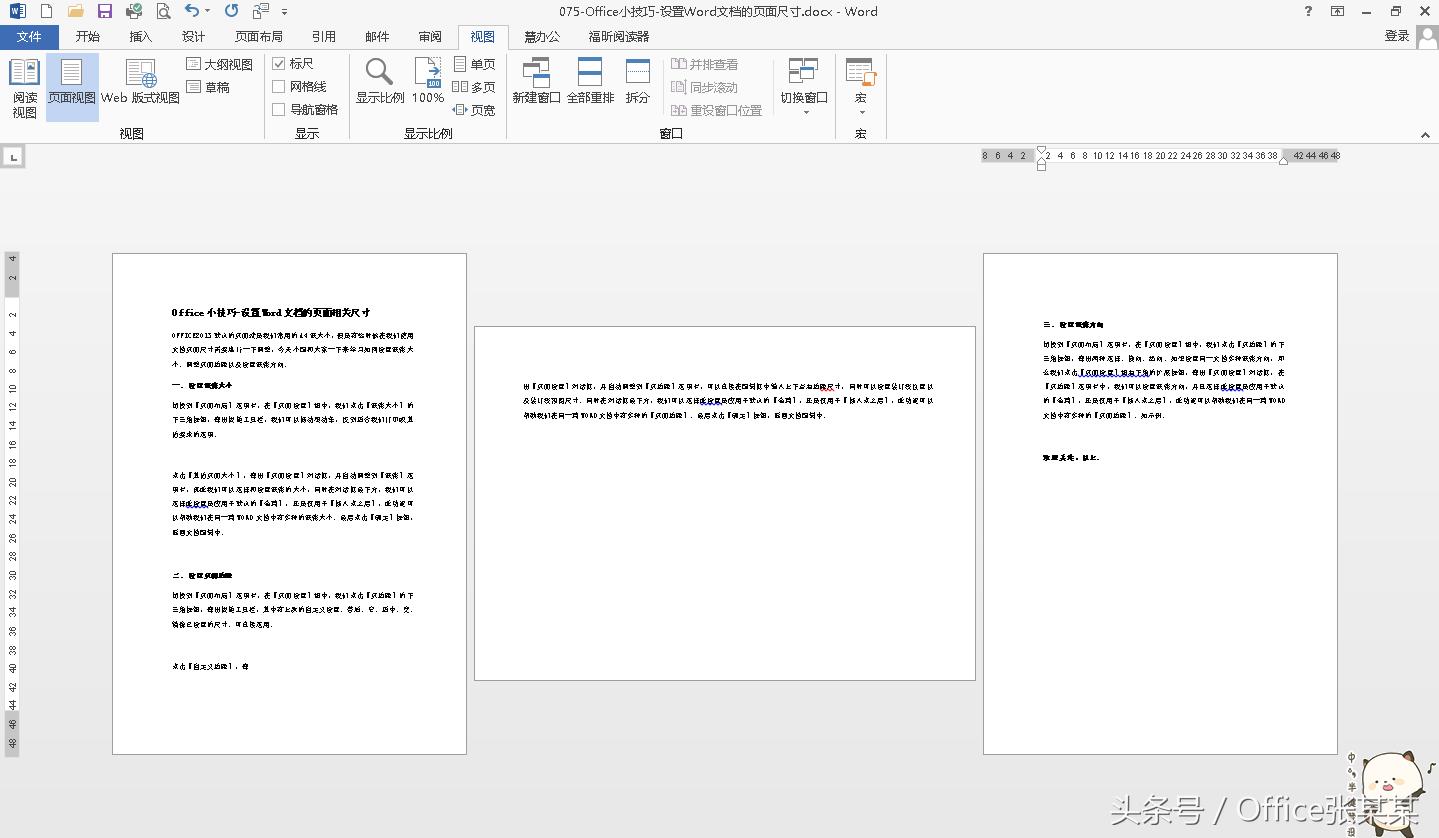This screenshot has height=838, width=1439.
Task: Click the Save icon in Quick Access Toolbar
Action: pos(103,11)
